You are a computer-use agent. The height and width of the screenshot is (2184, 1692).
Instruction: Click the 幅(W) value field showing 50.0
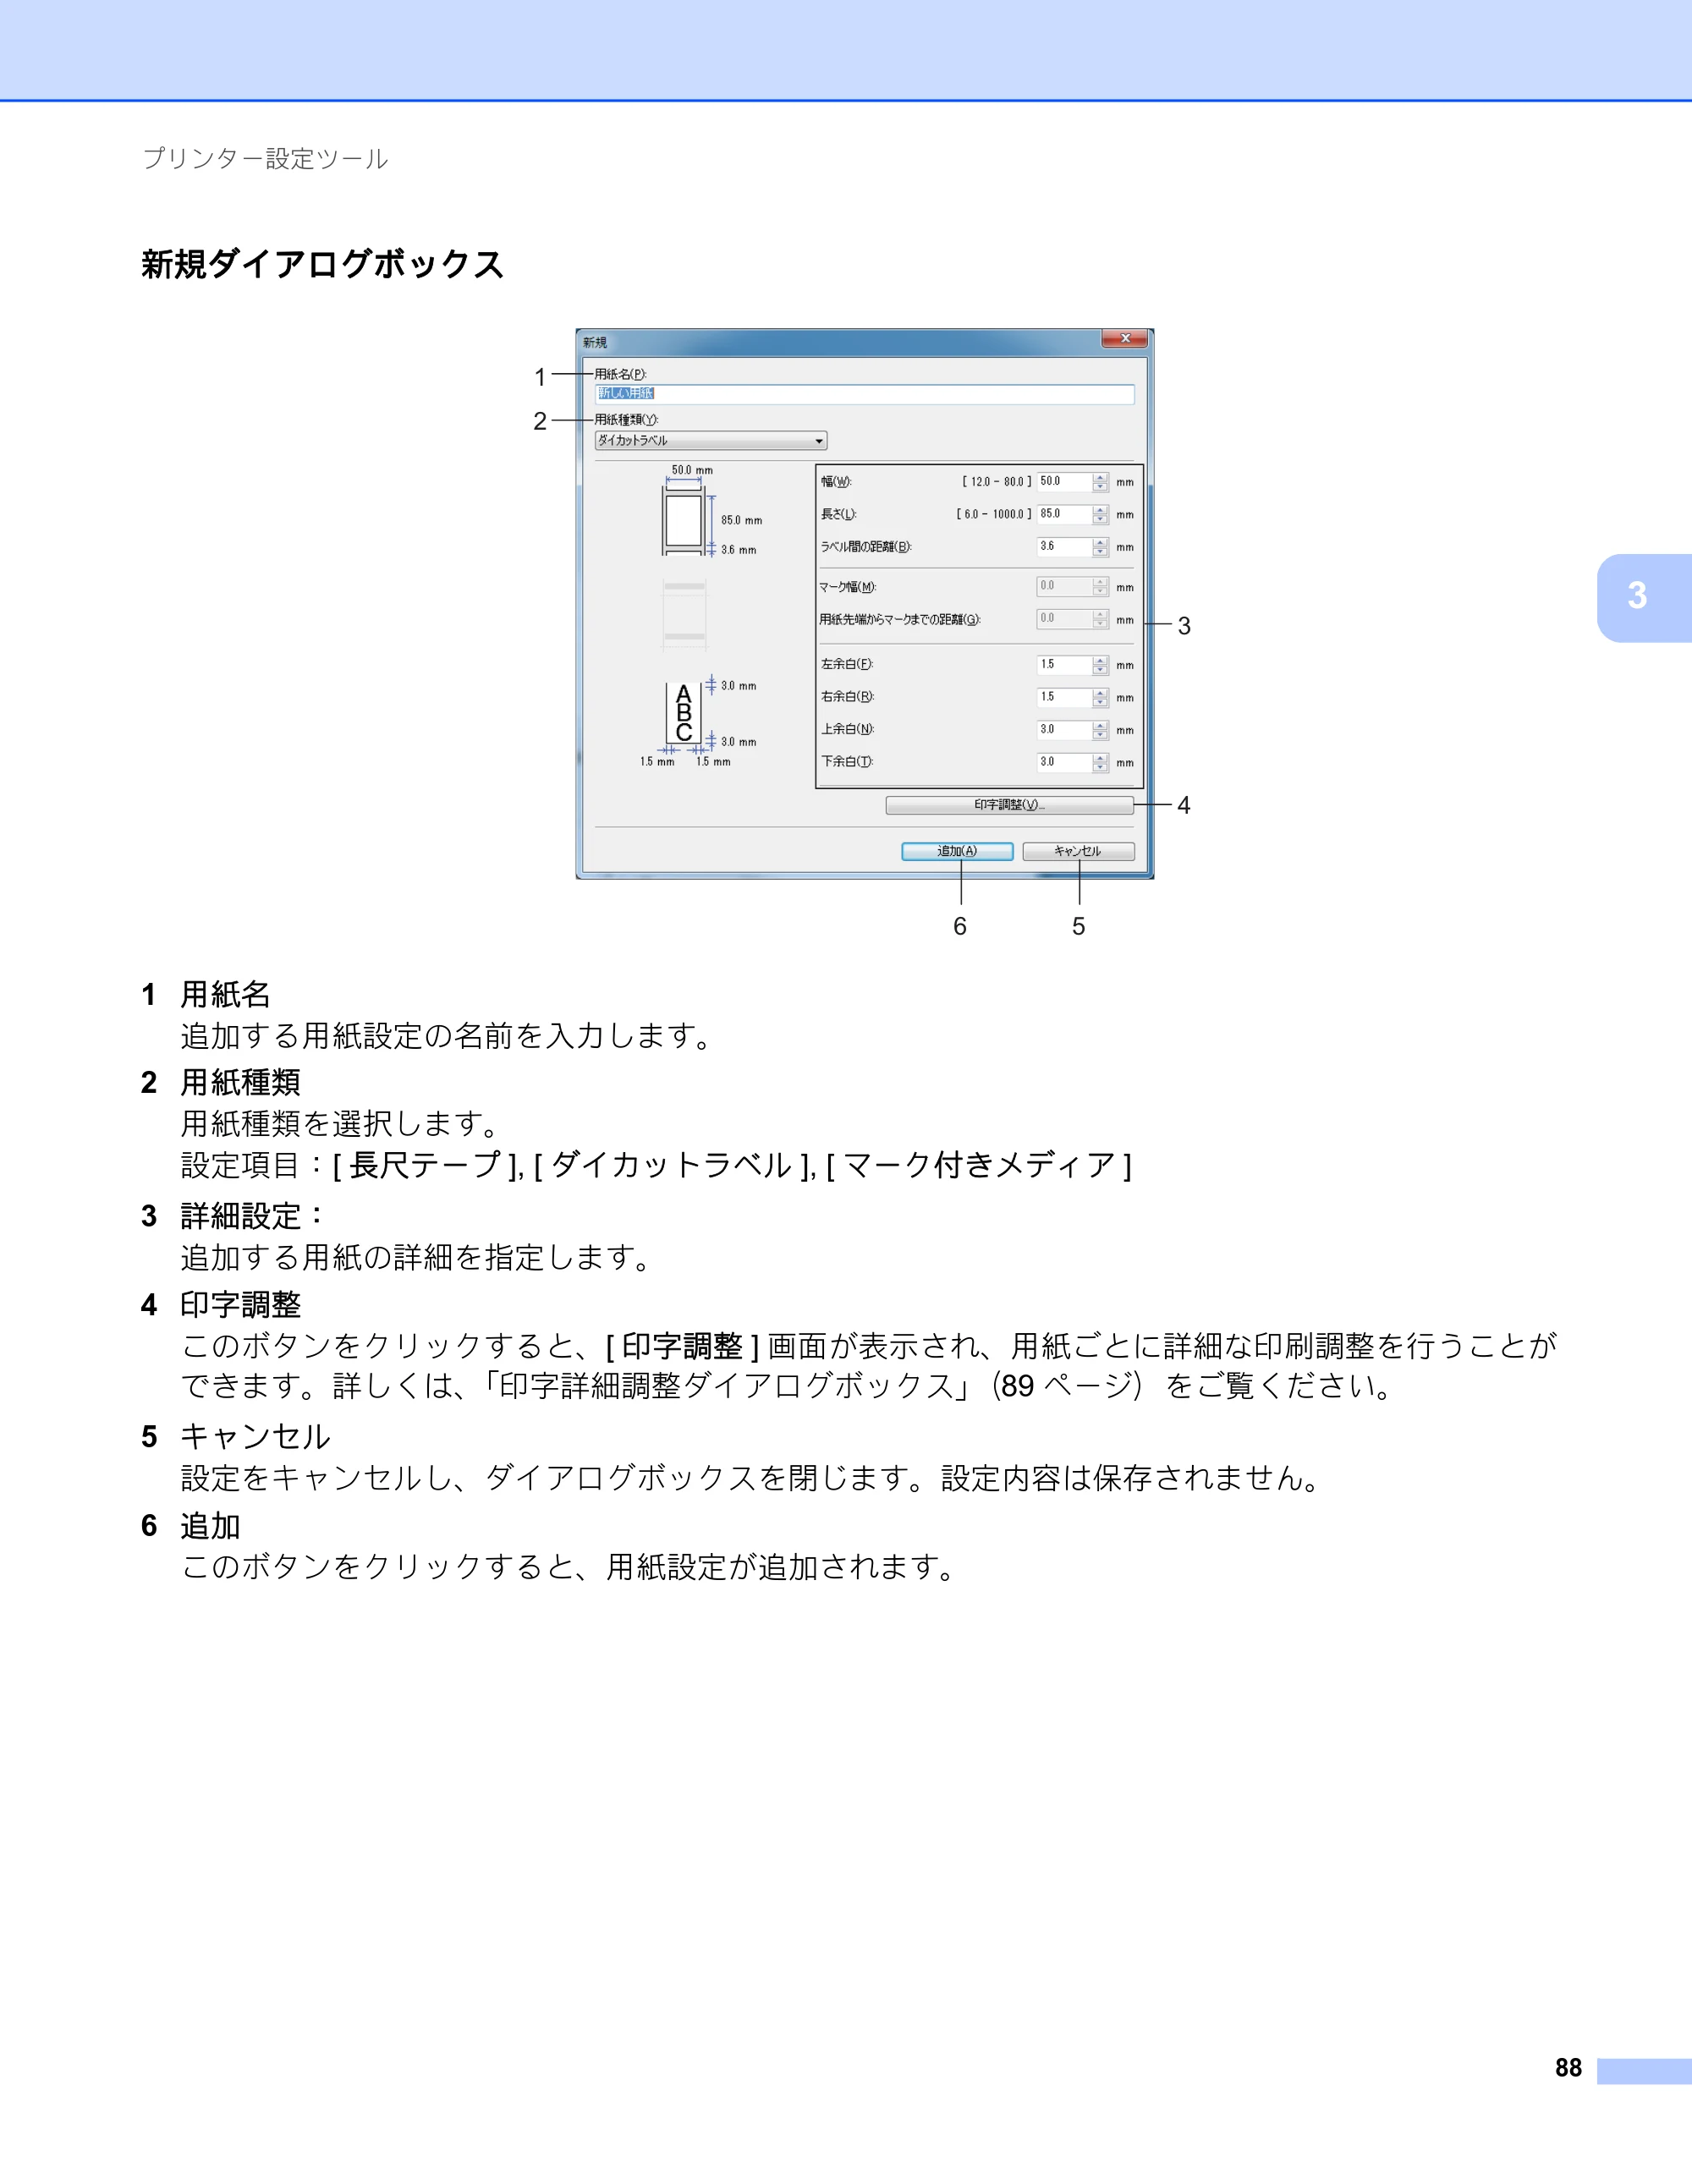pos(1064,482)
